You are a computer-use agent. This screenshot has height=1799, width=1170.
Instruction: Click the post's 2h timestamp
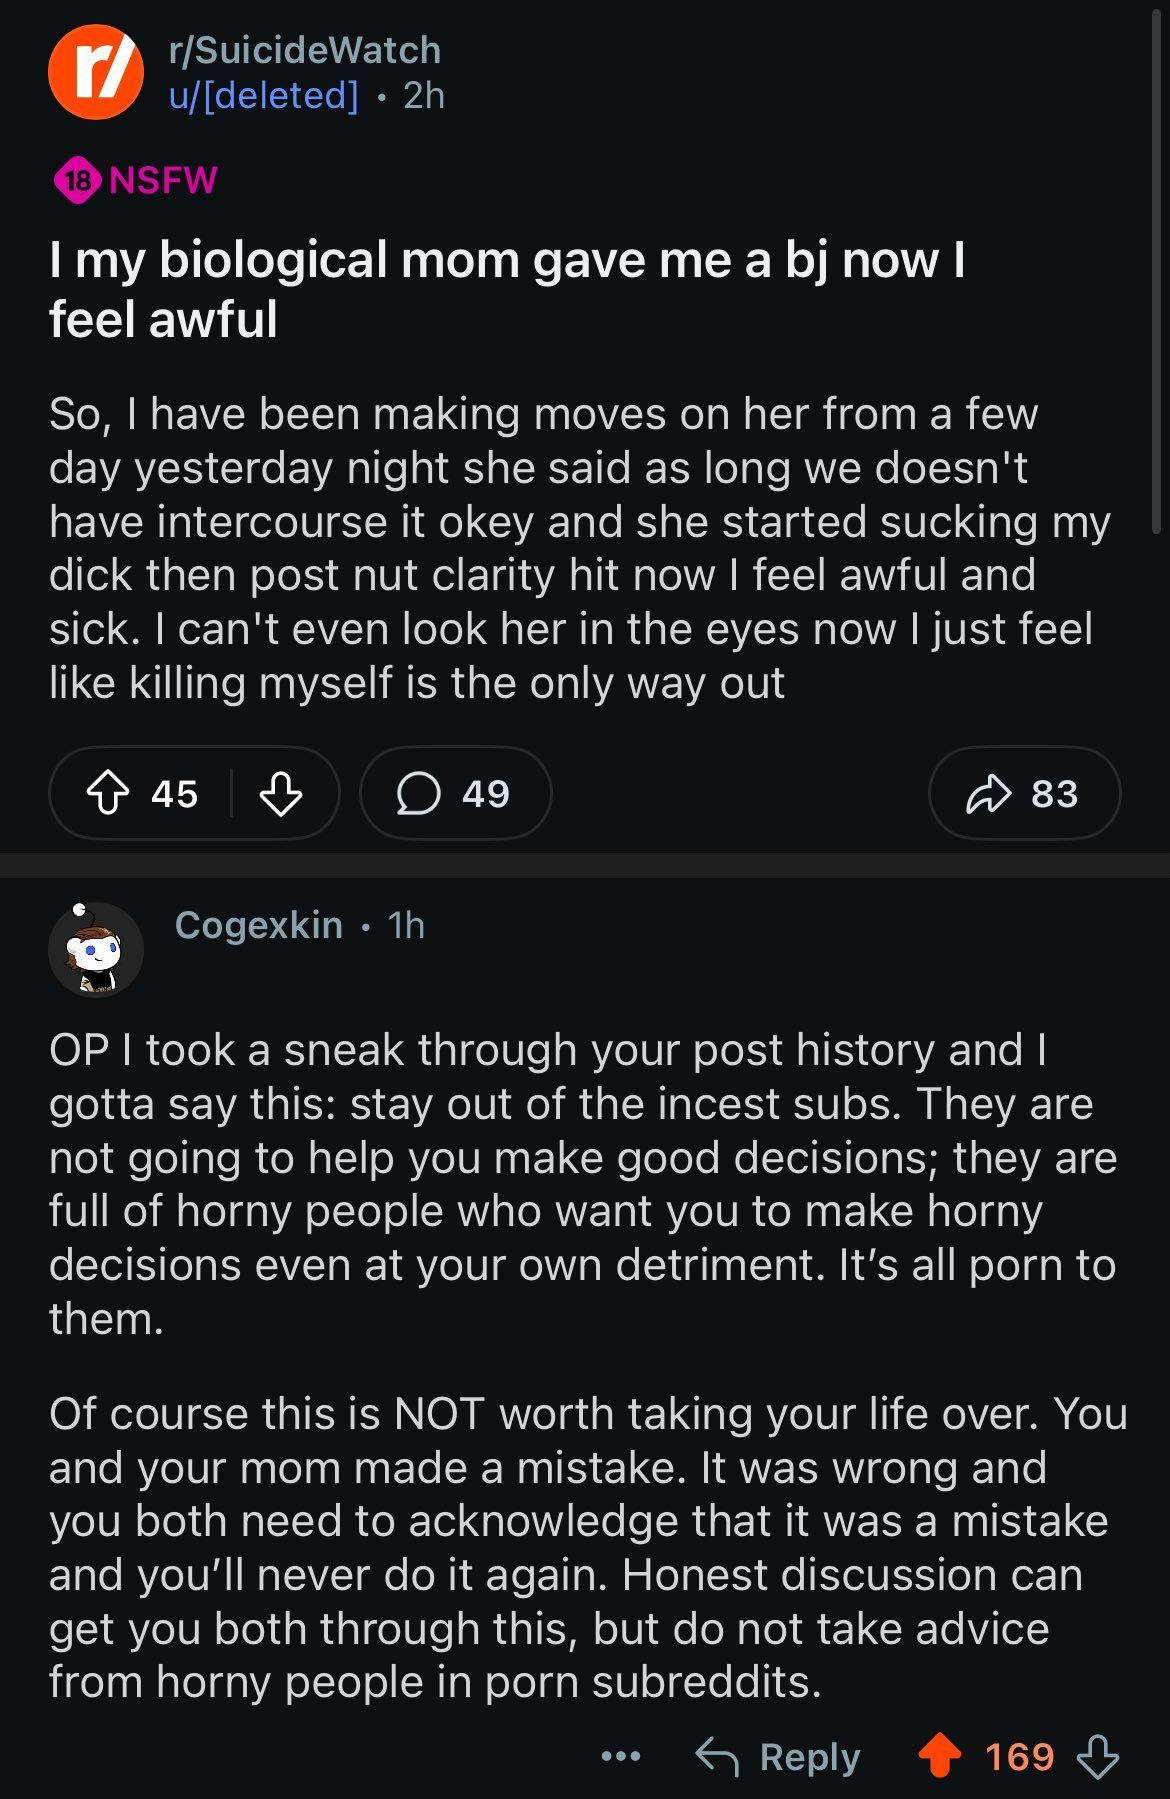pyautogui.click(x=424, y=96)
